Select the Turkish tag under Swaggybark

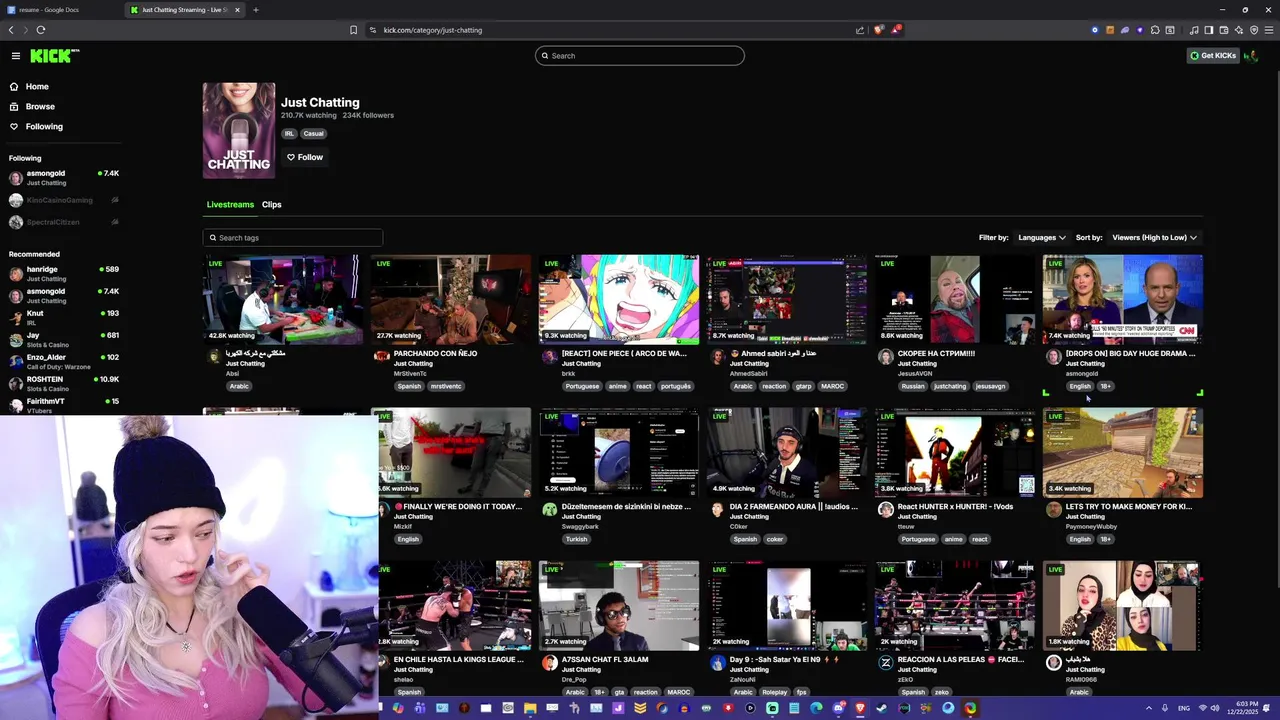coord(577,539)
